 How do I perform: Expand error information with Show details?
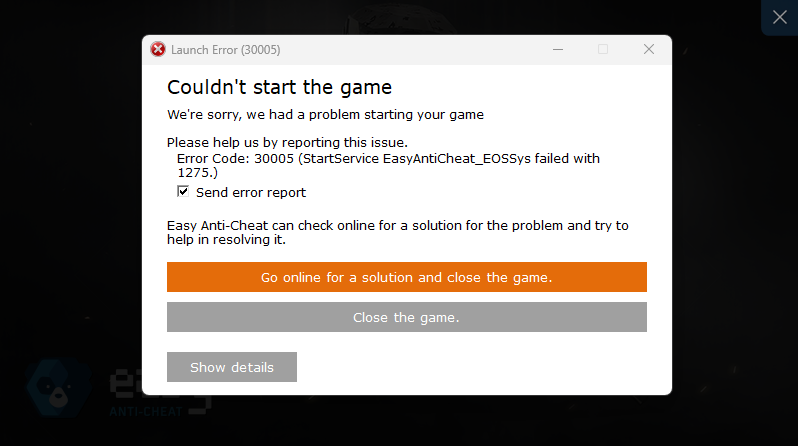click(x=232, y=367)
